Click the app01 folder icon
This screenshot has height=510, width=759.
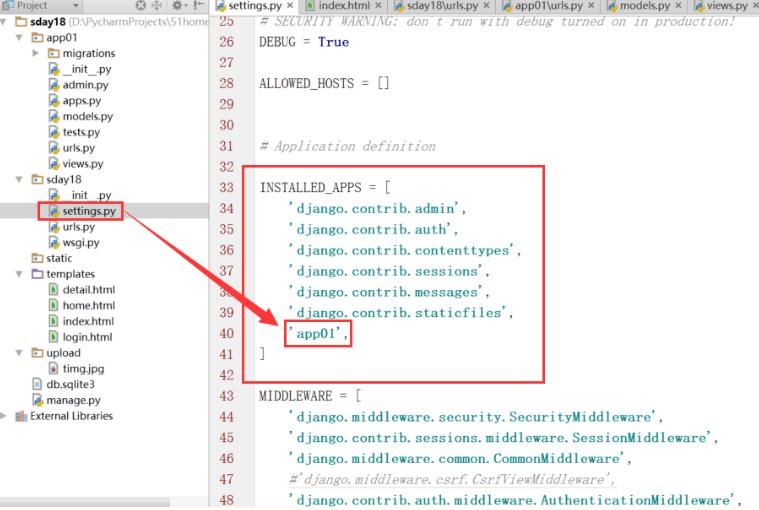[x=37, y=37]
